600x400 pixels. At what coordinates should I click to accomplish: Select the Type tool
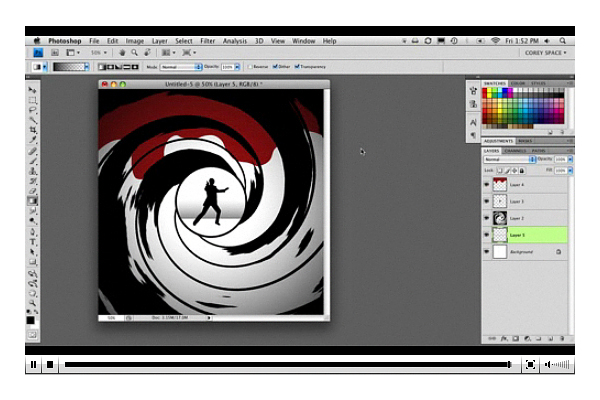(x=33, y=242)
